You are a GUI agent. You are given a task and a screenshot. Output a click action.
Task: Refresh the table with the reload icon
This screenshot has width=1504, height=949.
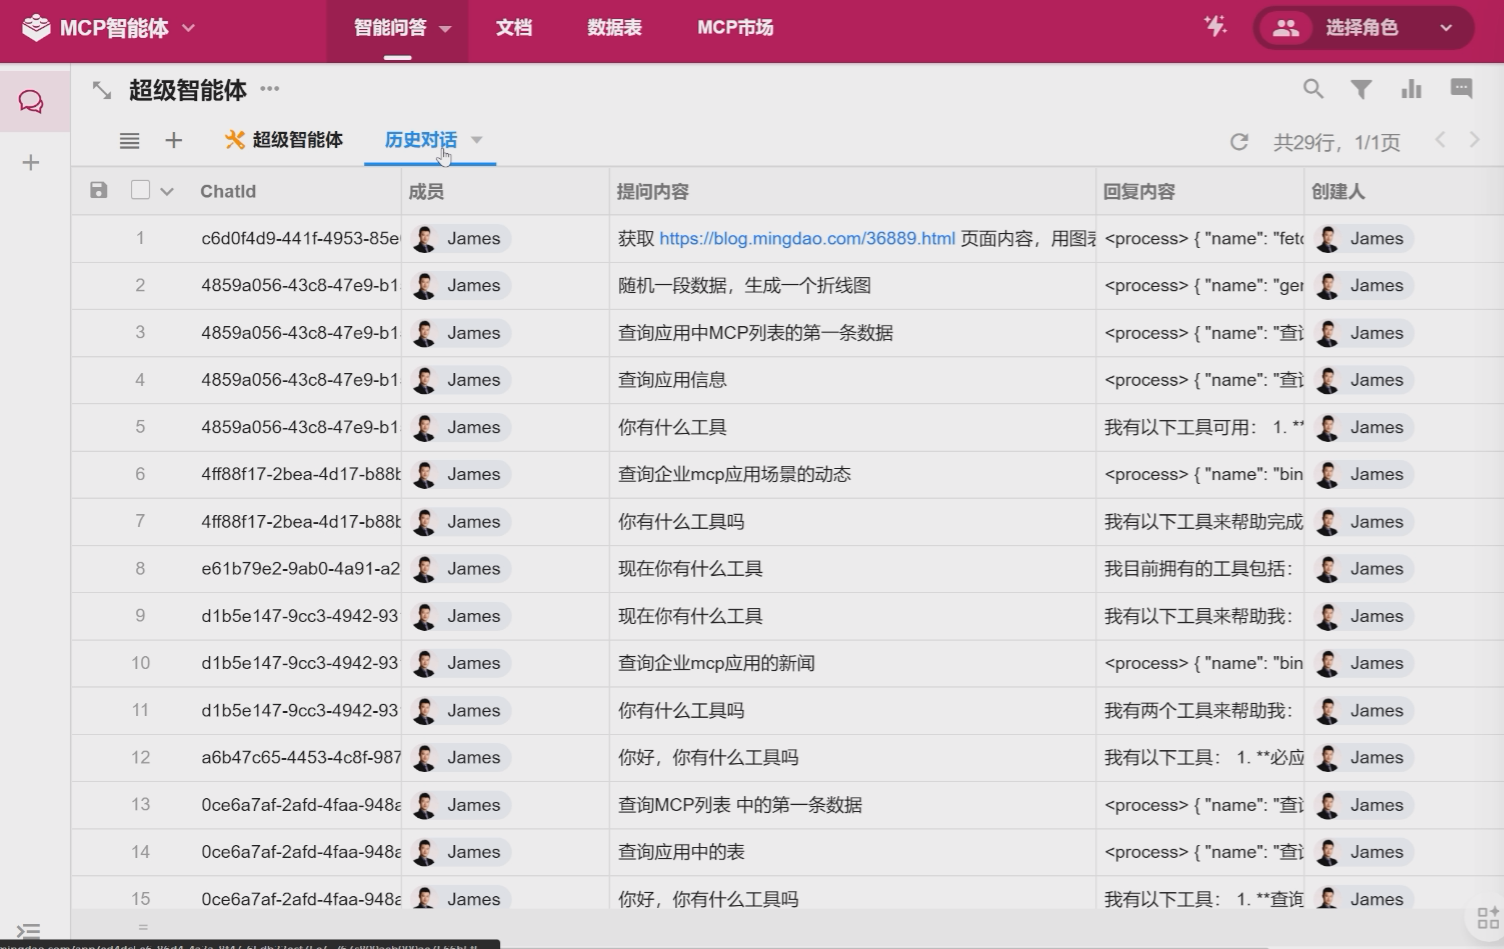(x=1239, y=142)
